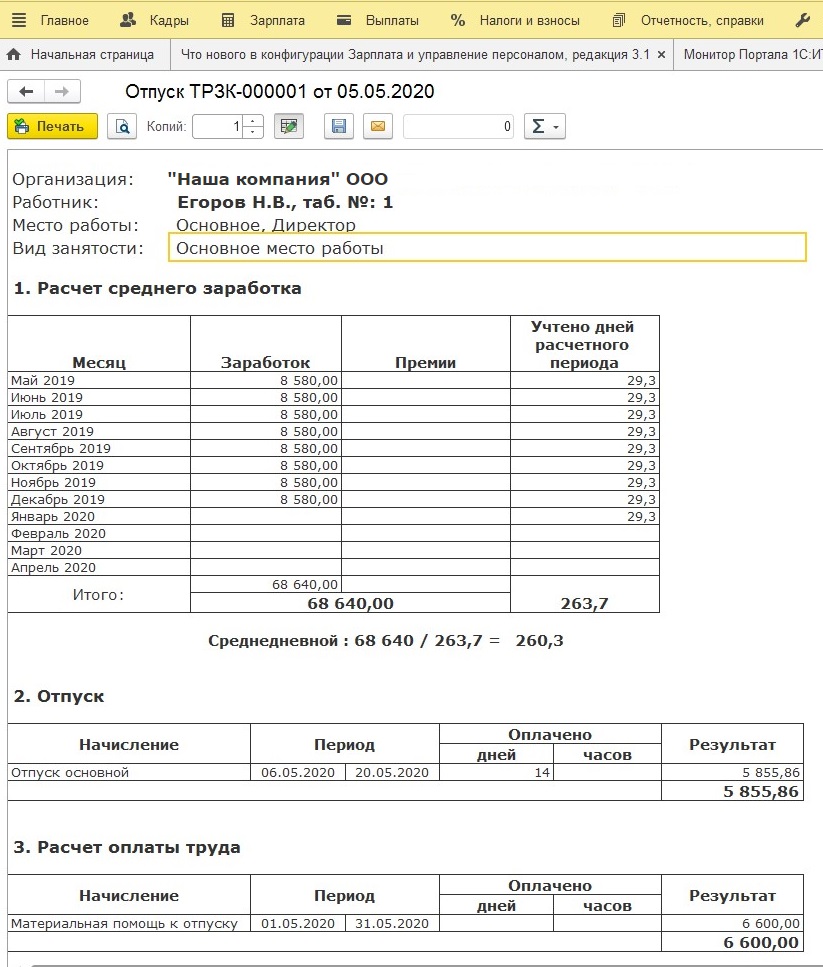Image resolution: width=823 pixels, height=967 pixels.
Task: Click the "Наша компания" ООО text
Action: click(277, 179)
